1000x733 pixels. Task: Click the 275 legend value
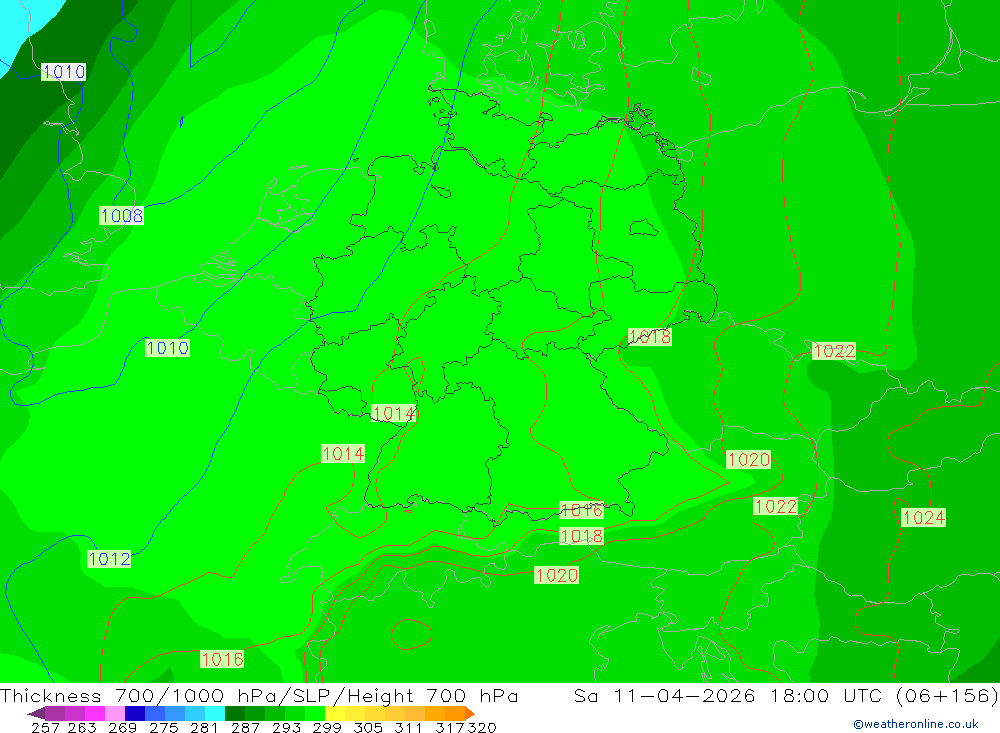click(x=163, y=727)
